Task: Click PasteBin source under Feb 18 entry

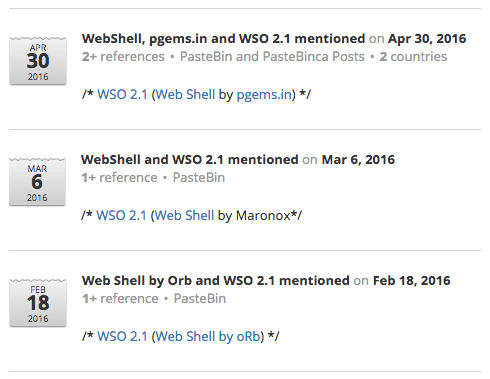Action: click(200, 299)
